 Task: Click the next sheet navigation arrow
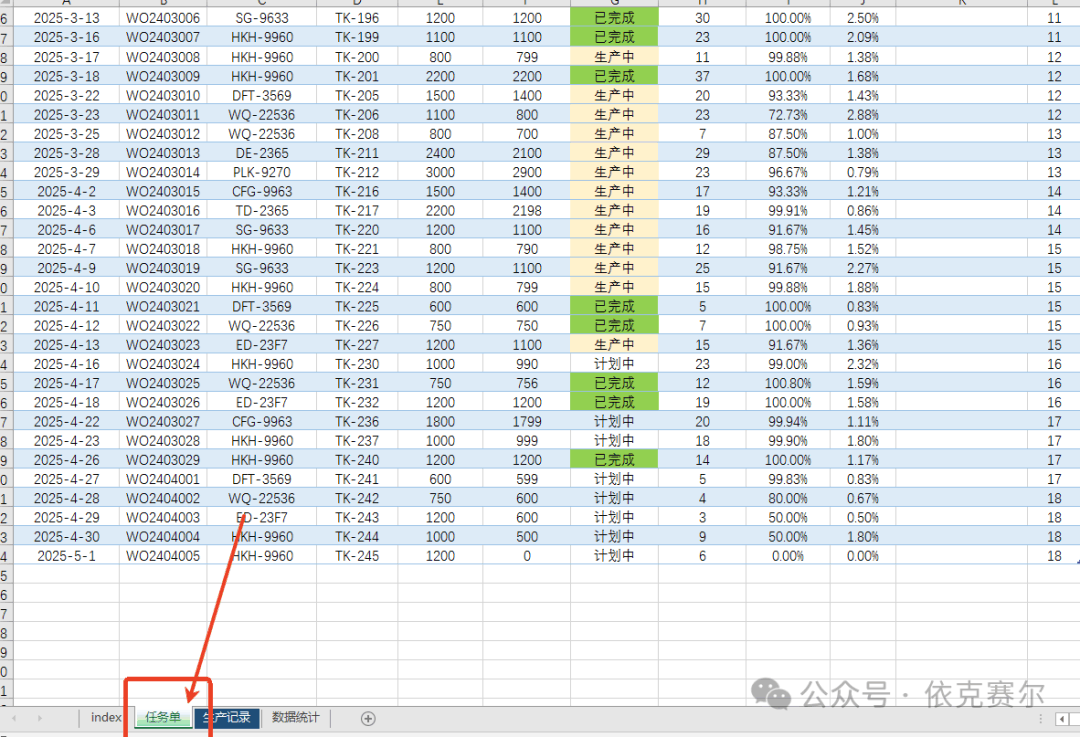tap(40, 718)
